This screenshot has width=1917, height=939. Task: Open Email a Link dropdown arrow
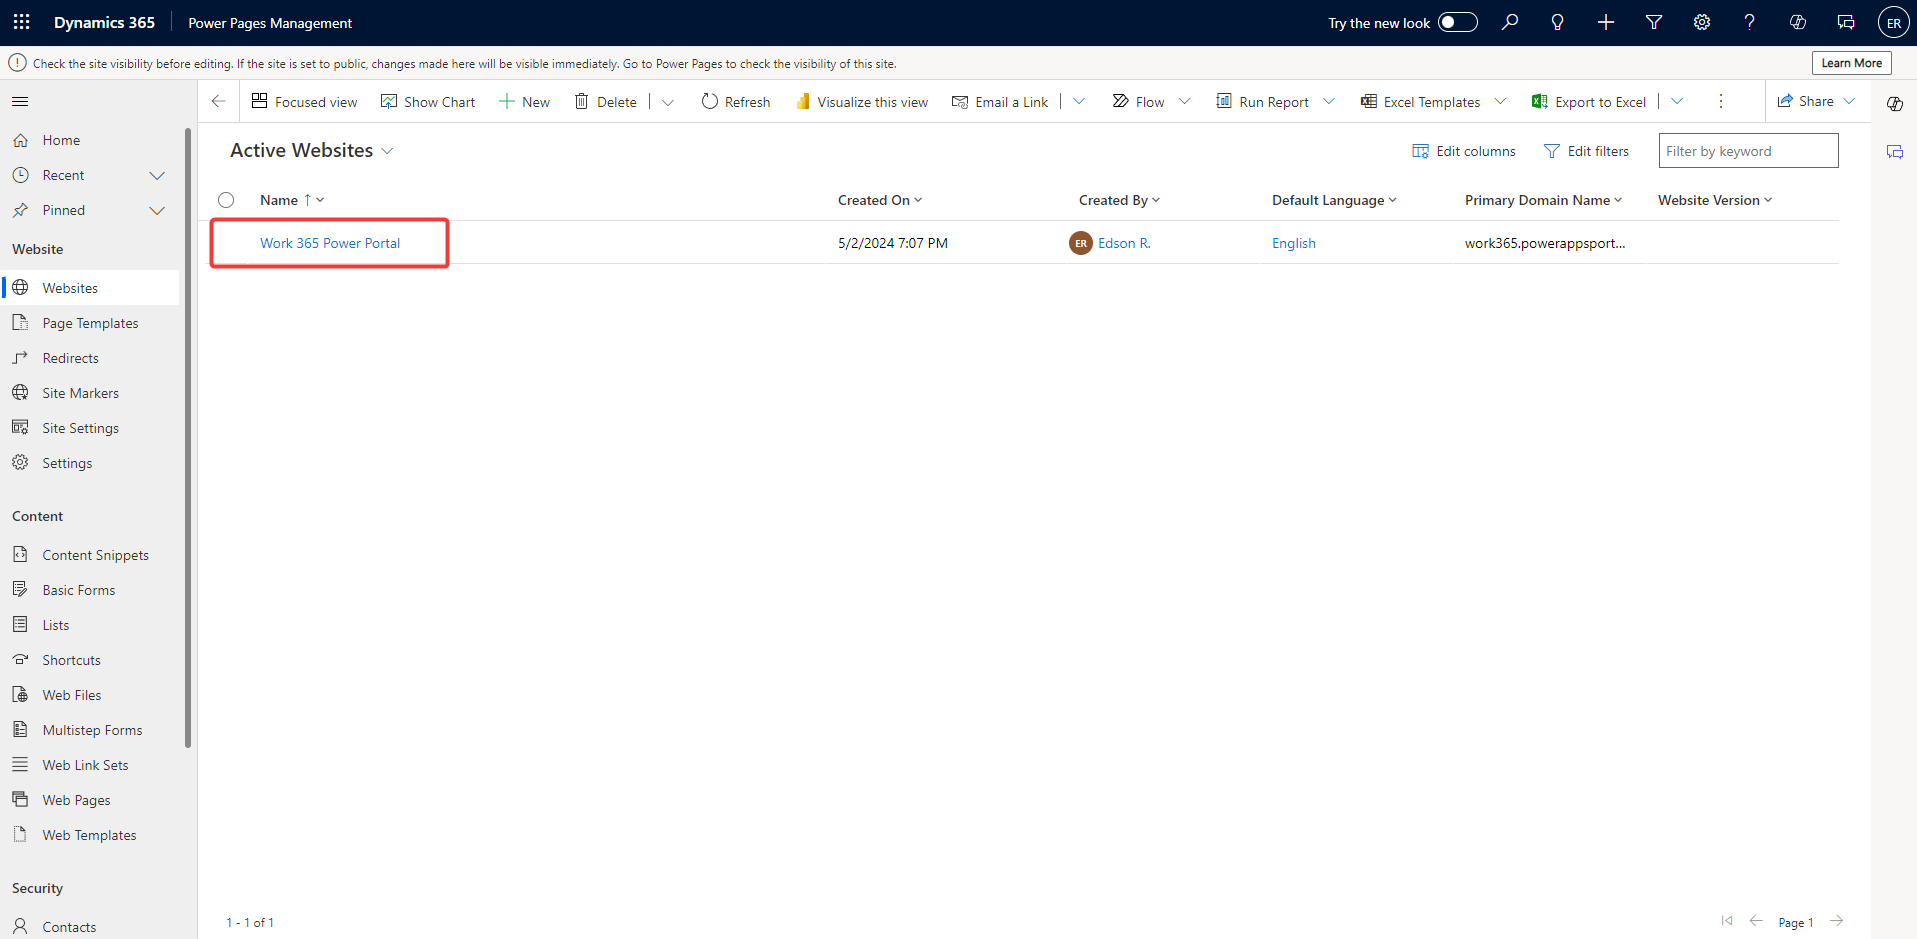(1079, 101)
